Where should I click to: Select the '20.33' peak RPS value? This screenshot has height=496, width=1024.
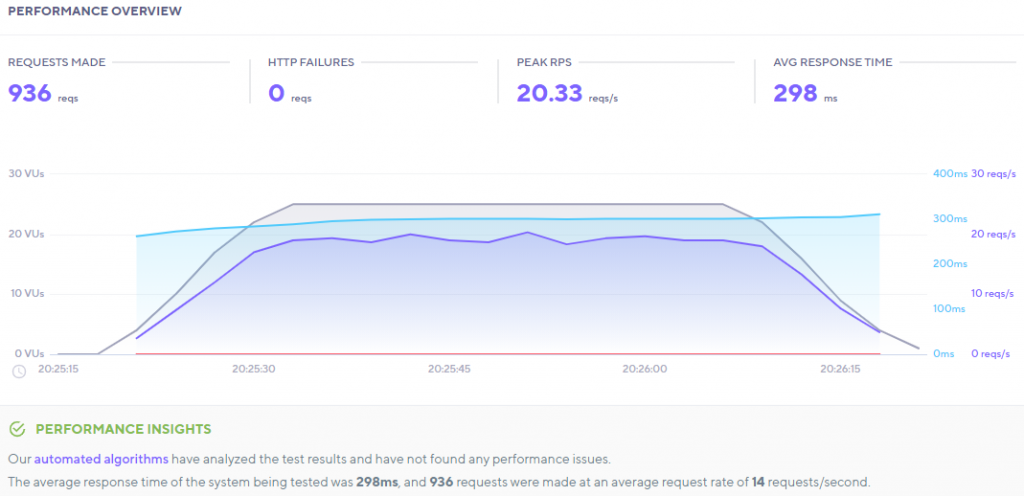pyautogui.click(x=549, y=93)
